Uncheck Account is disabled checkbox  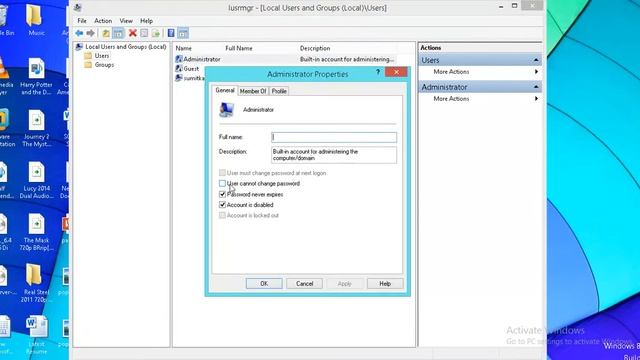tap(222, 205)
